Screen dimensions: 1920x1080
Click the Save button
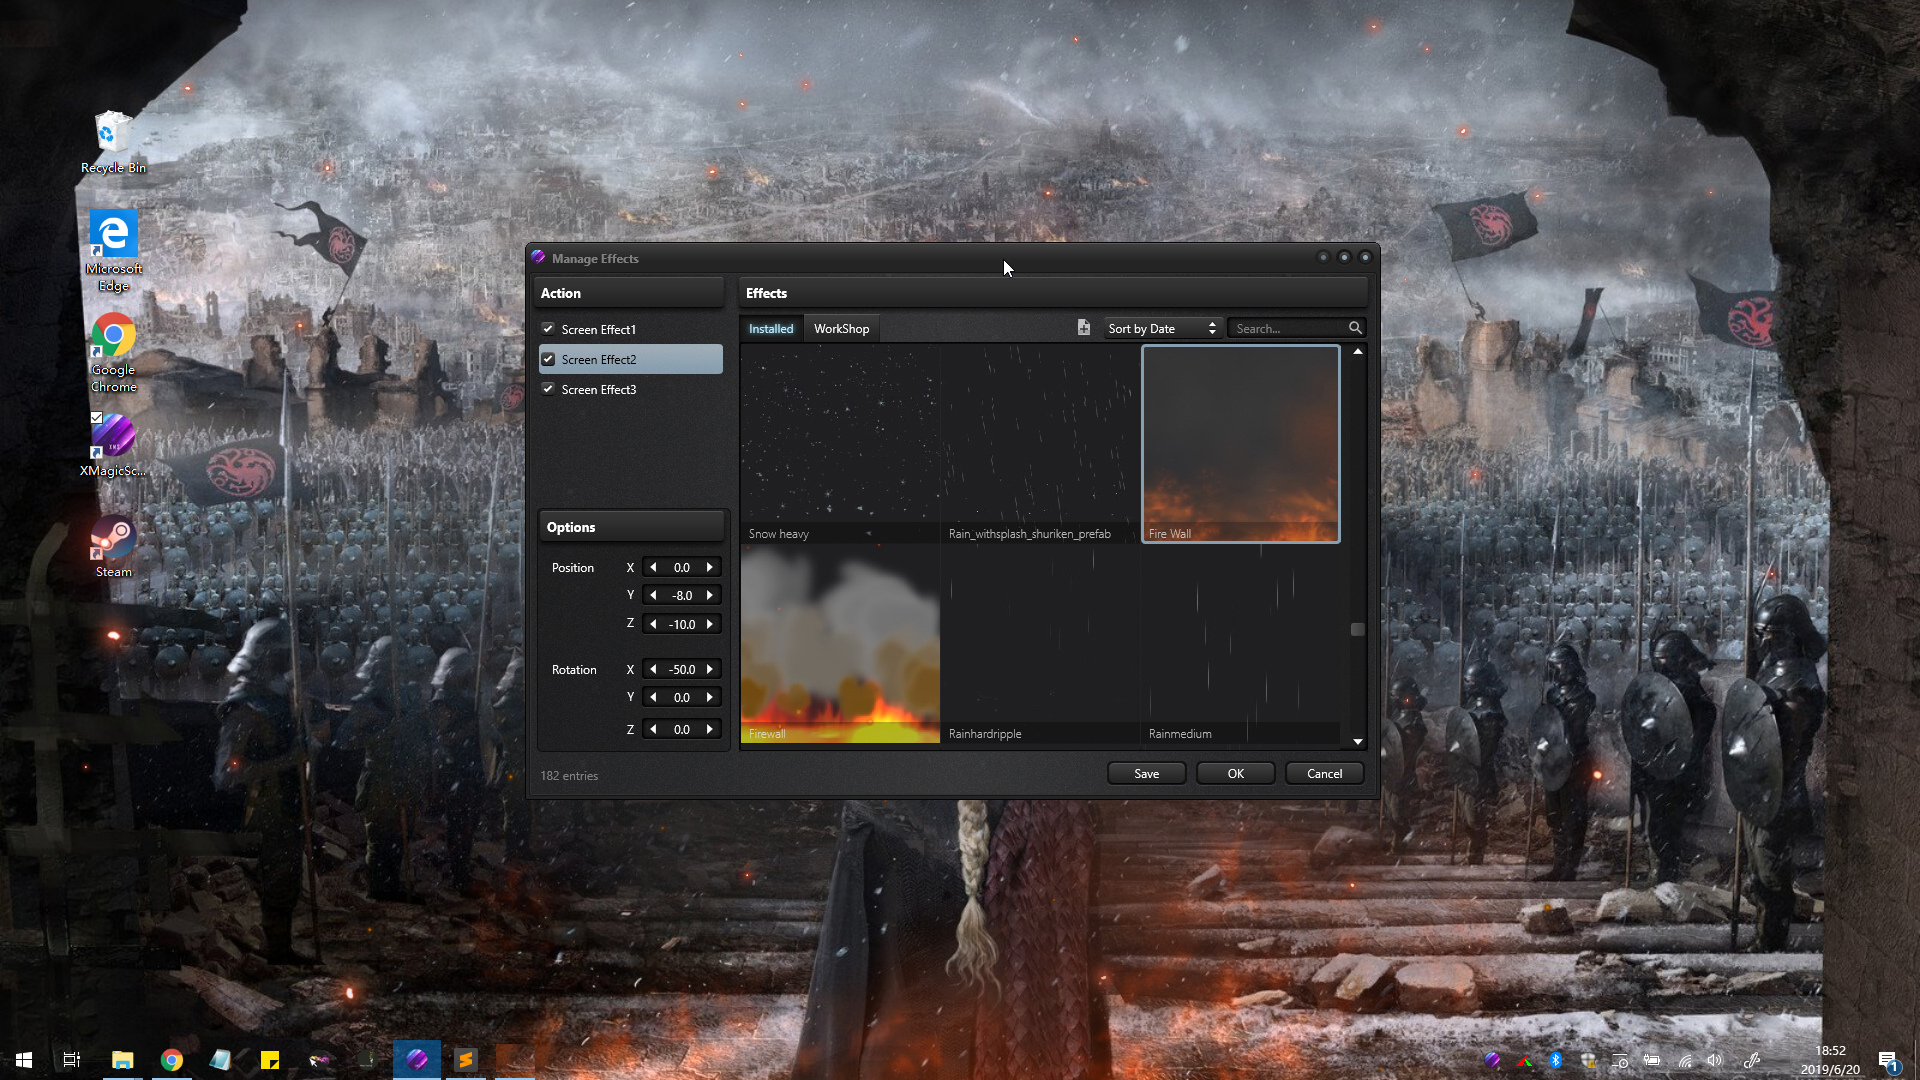coord(1146,774)
